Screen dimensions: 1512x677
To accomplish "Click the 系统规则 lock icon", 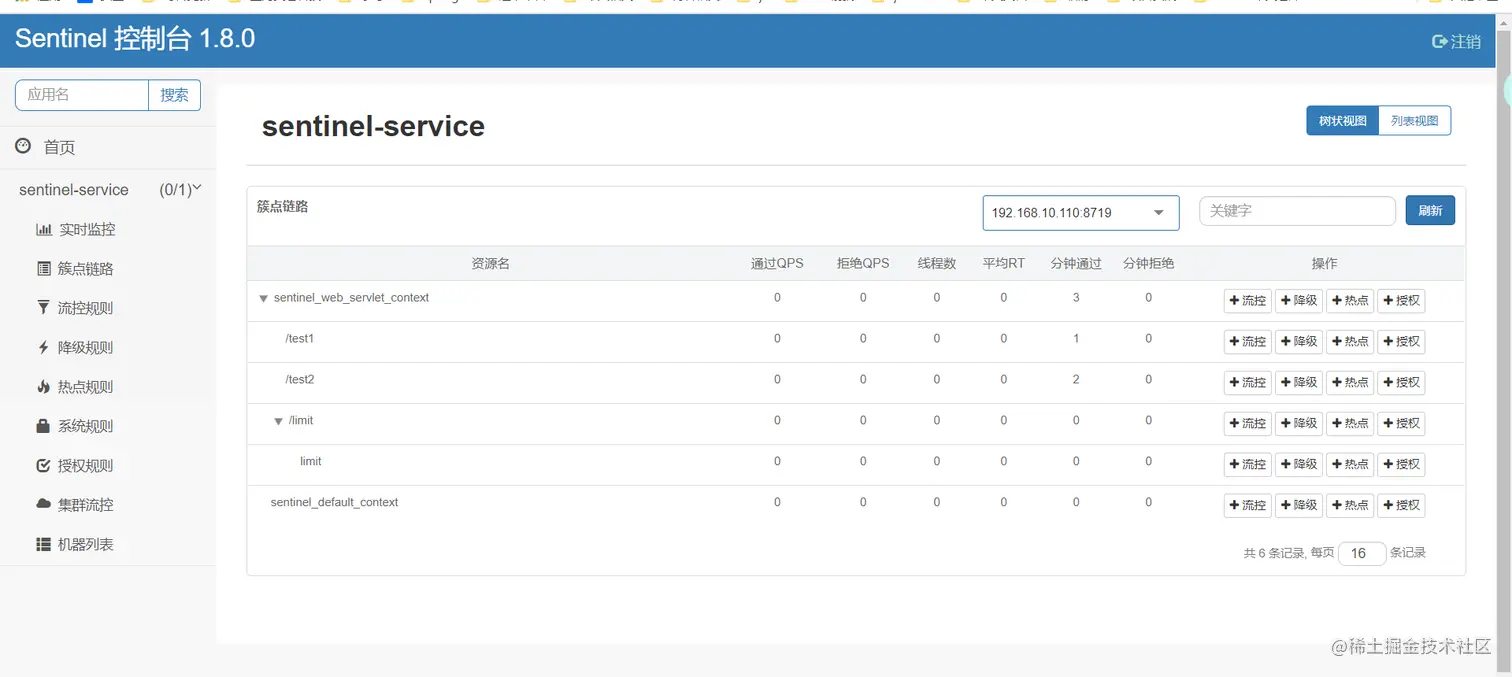I will point(43,425).
